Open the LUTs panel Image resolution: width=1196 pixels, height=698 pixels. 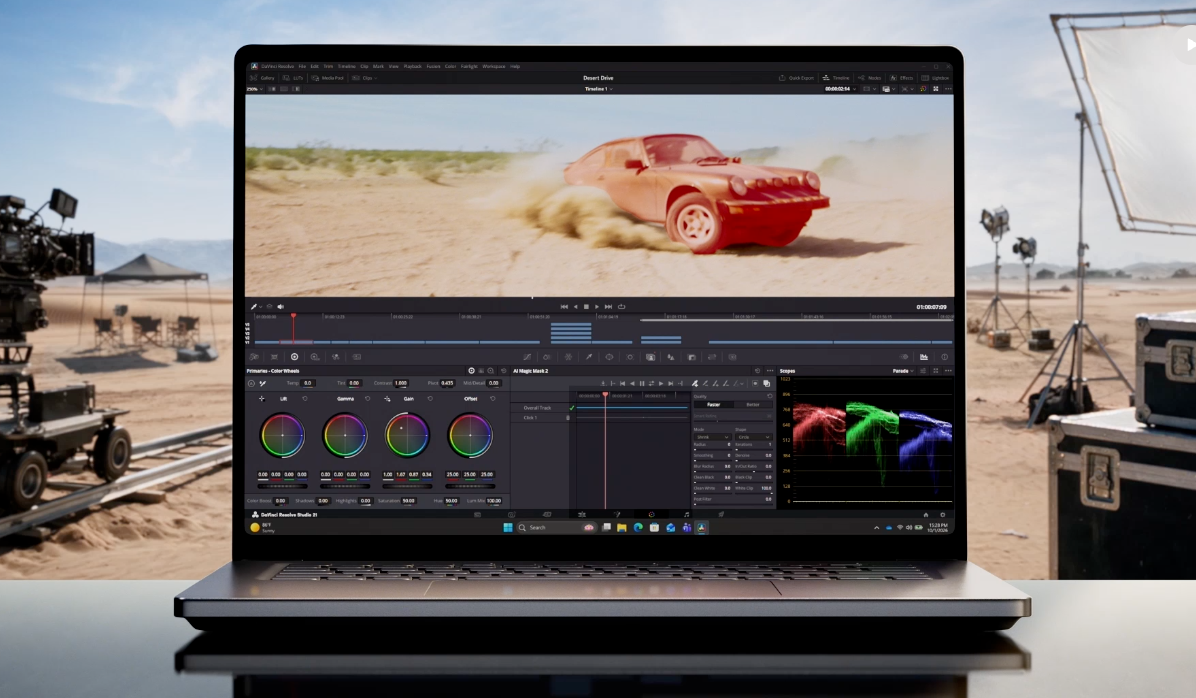293,78
